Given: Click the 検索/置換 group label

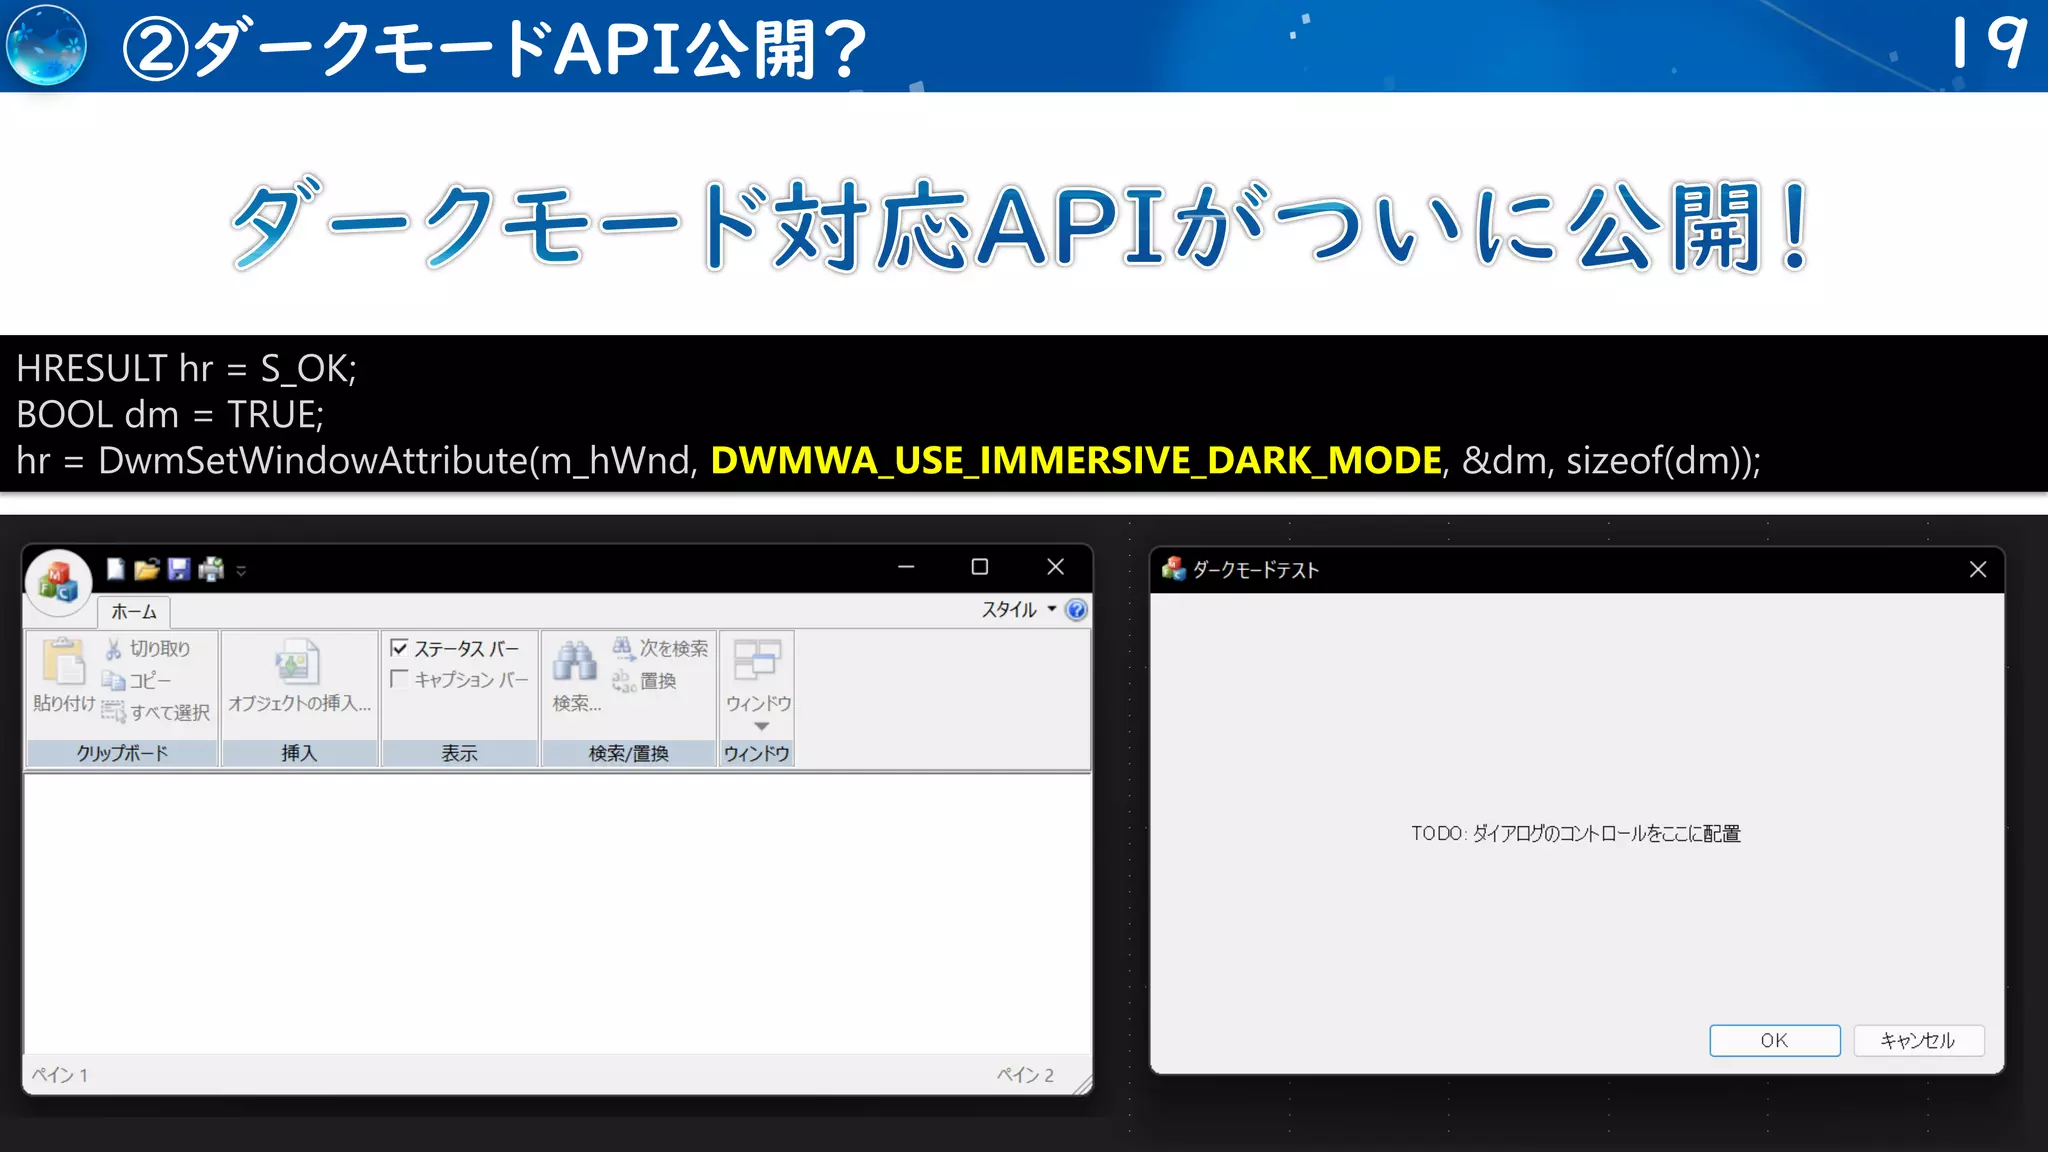Looking at the screenshot, I should [629, 753].
